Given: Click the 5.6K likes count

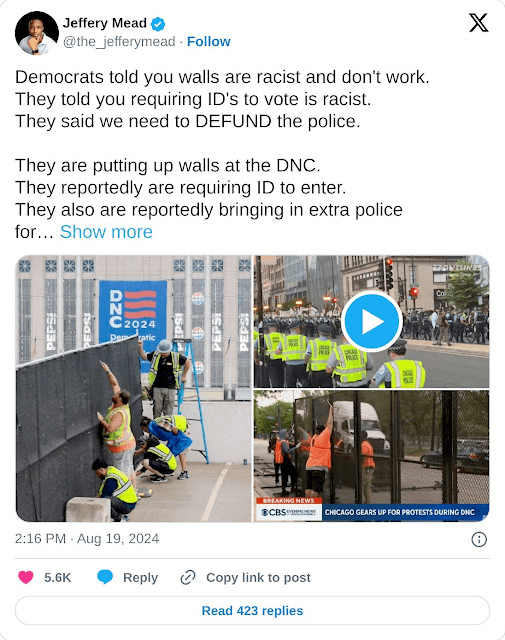Looking at the screenshot, I should pos(58,578).
